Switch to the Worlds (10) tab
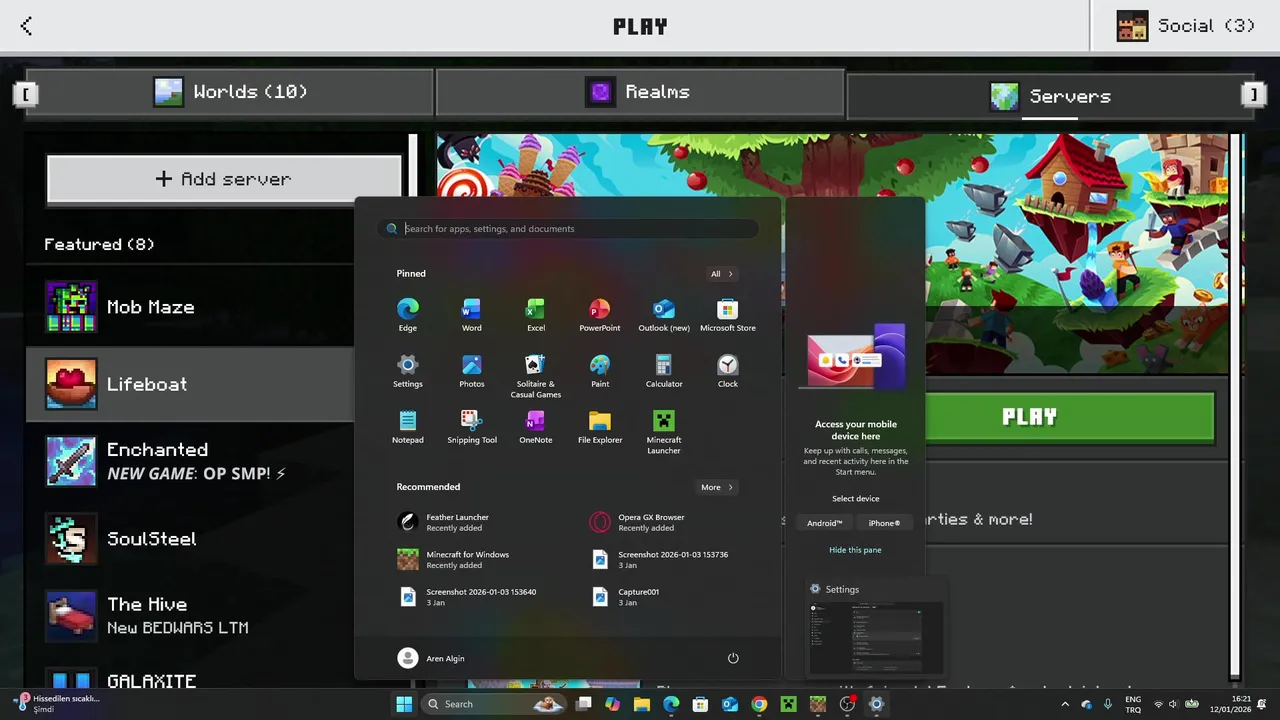Image resolution: width=1280 pixels, height=720 pixels. click(x=230, y=92)
